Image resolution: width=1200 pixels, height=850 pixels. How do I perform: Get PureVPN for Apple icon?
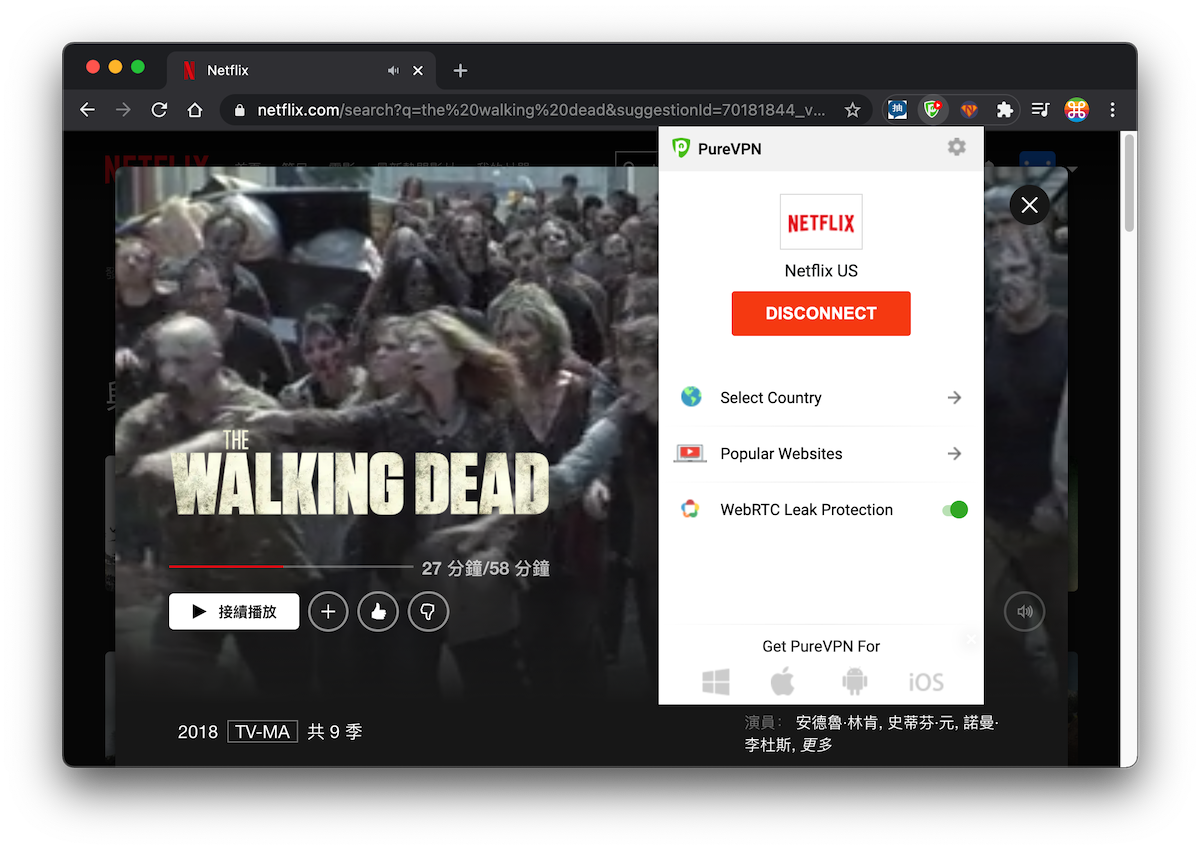coord(783,682)
